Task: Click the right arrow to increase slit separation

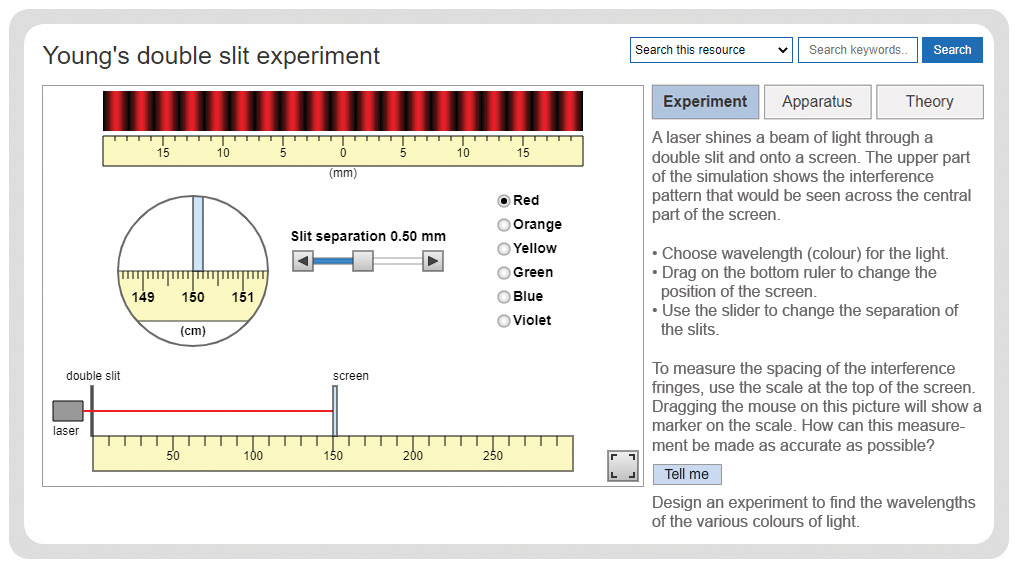Action: point(433,261)
